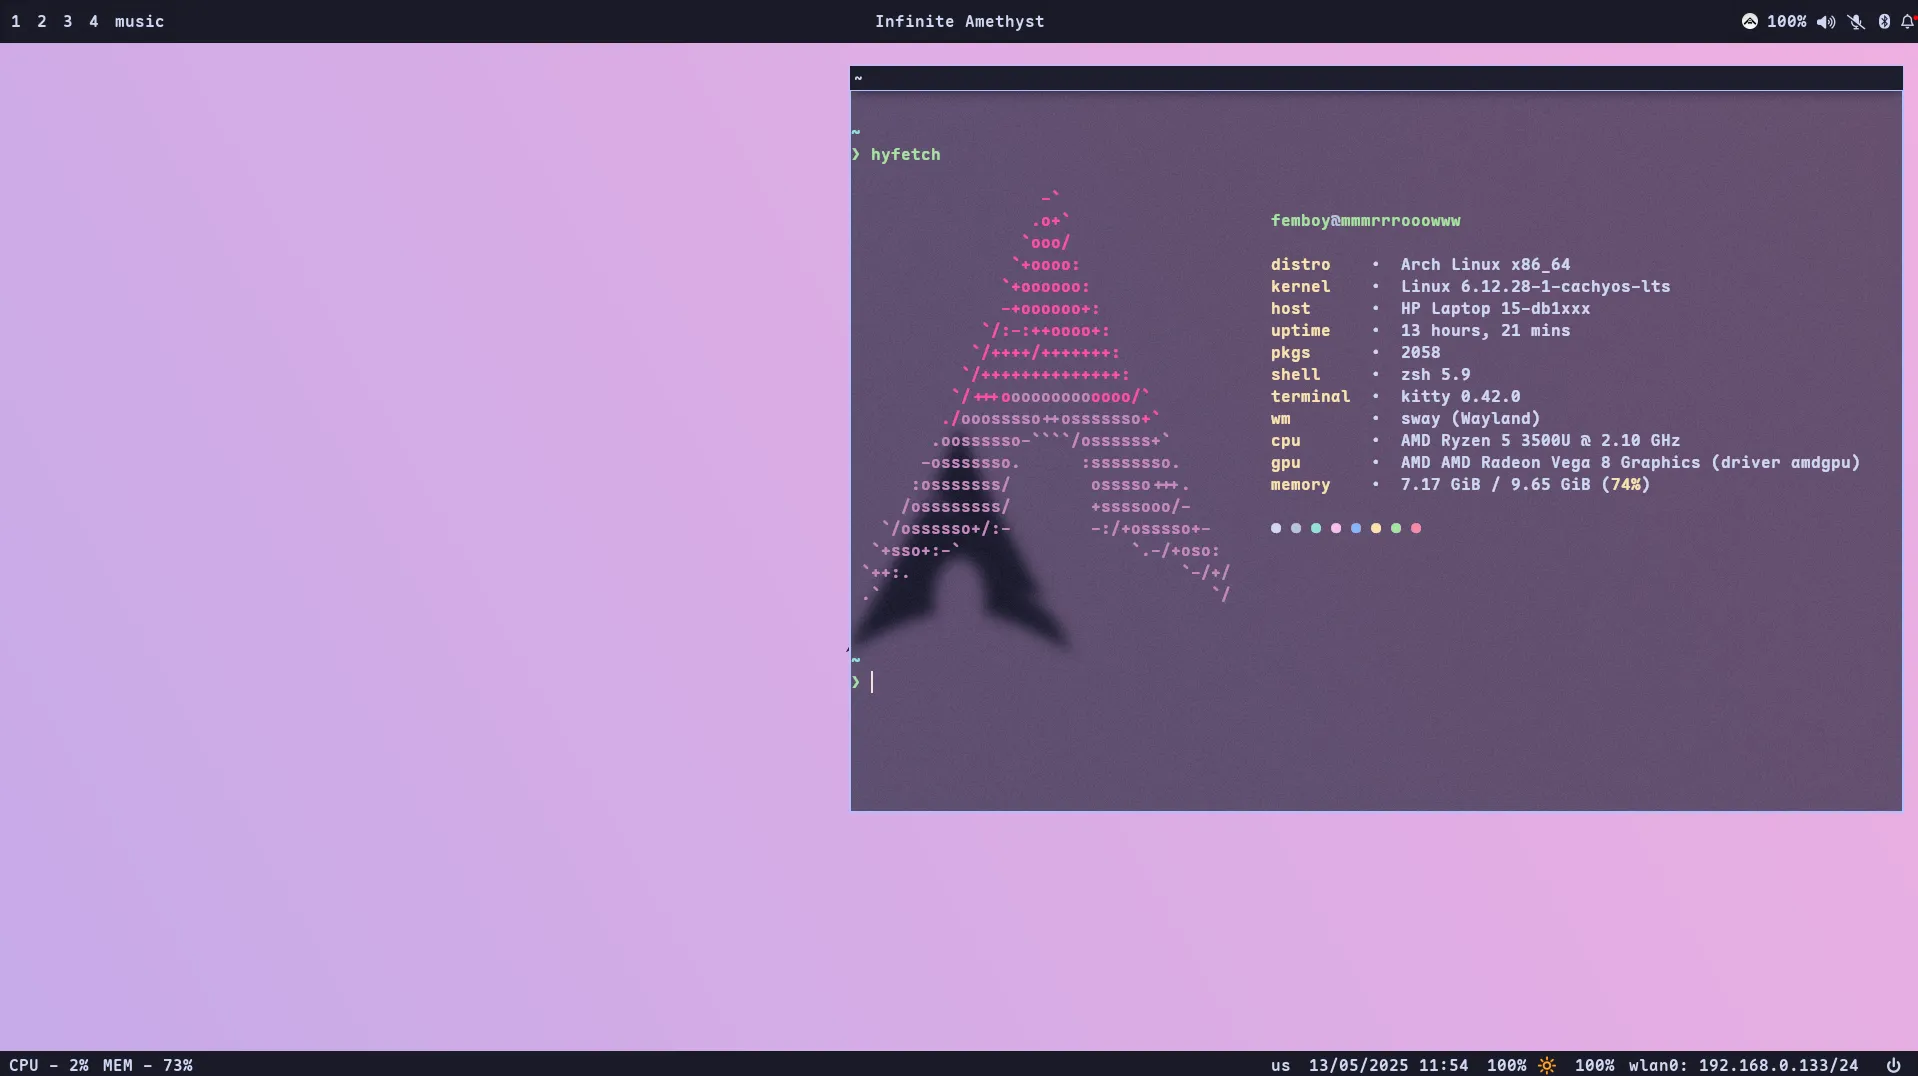Click the memory label in hyfetch output
The height and width of the screenshot is (1076, 1918).
(1300, 484)
